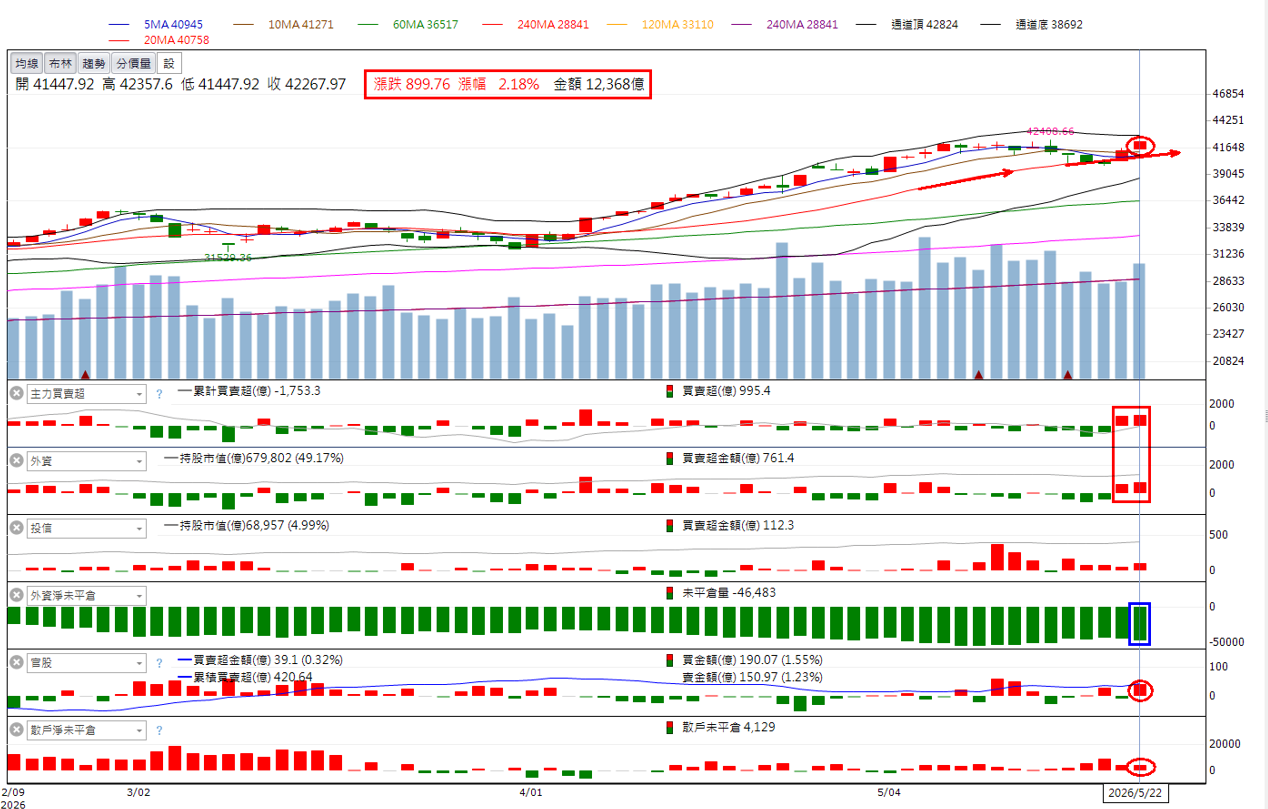This screenshot has width=1268, height=809.
Task: Open the 設 settings tab
Action: pyautogui.click(x=168, y=63)
